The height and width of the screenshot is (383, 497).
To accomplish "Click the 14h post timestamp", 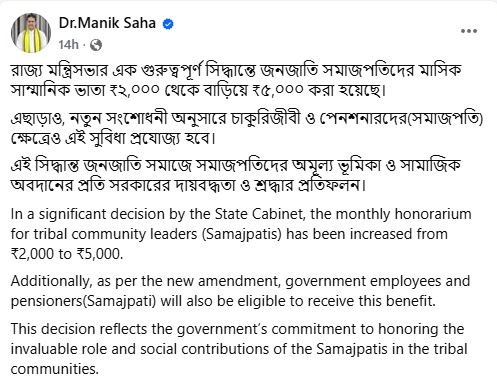I will point(68,44).
